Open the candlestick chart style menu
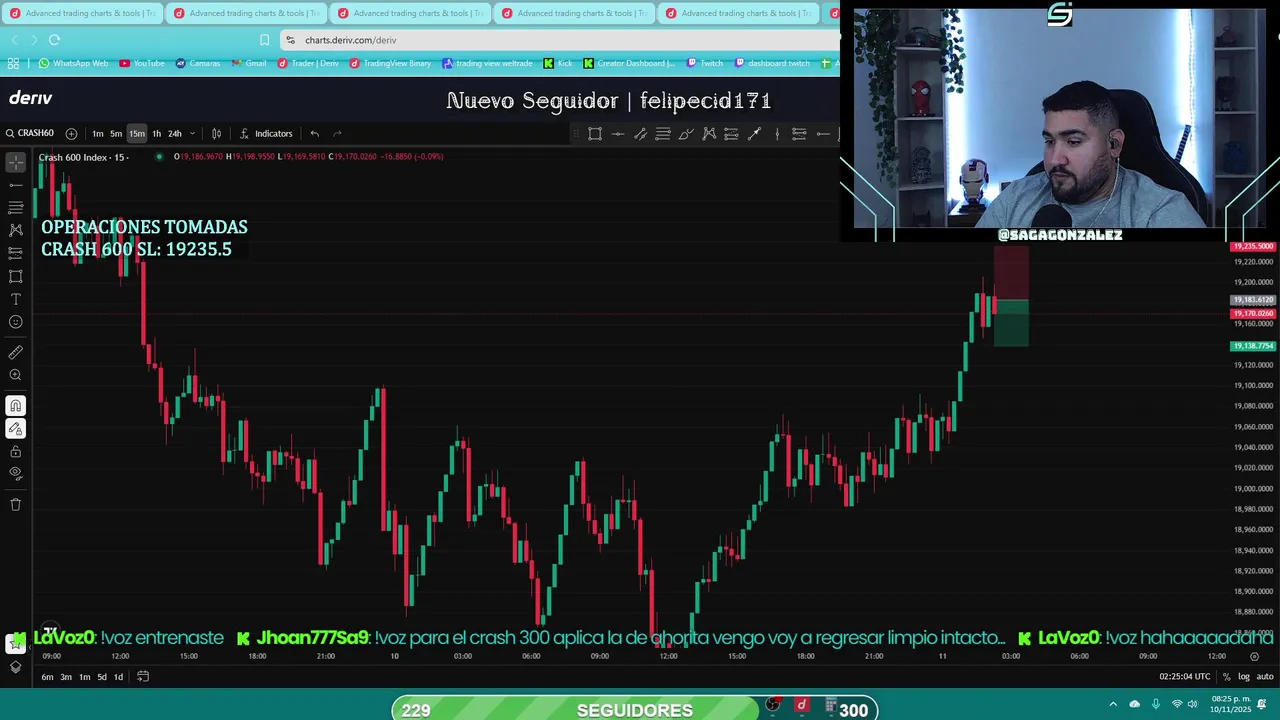1280x720 pixels. click(216, 133)
